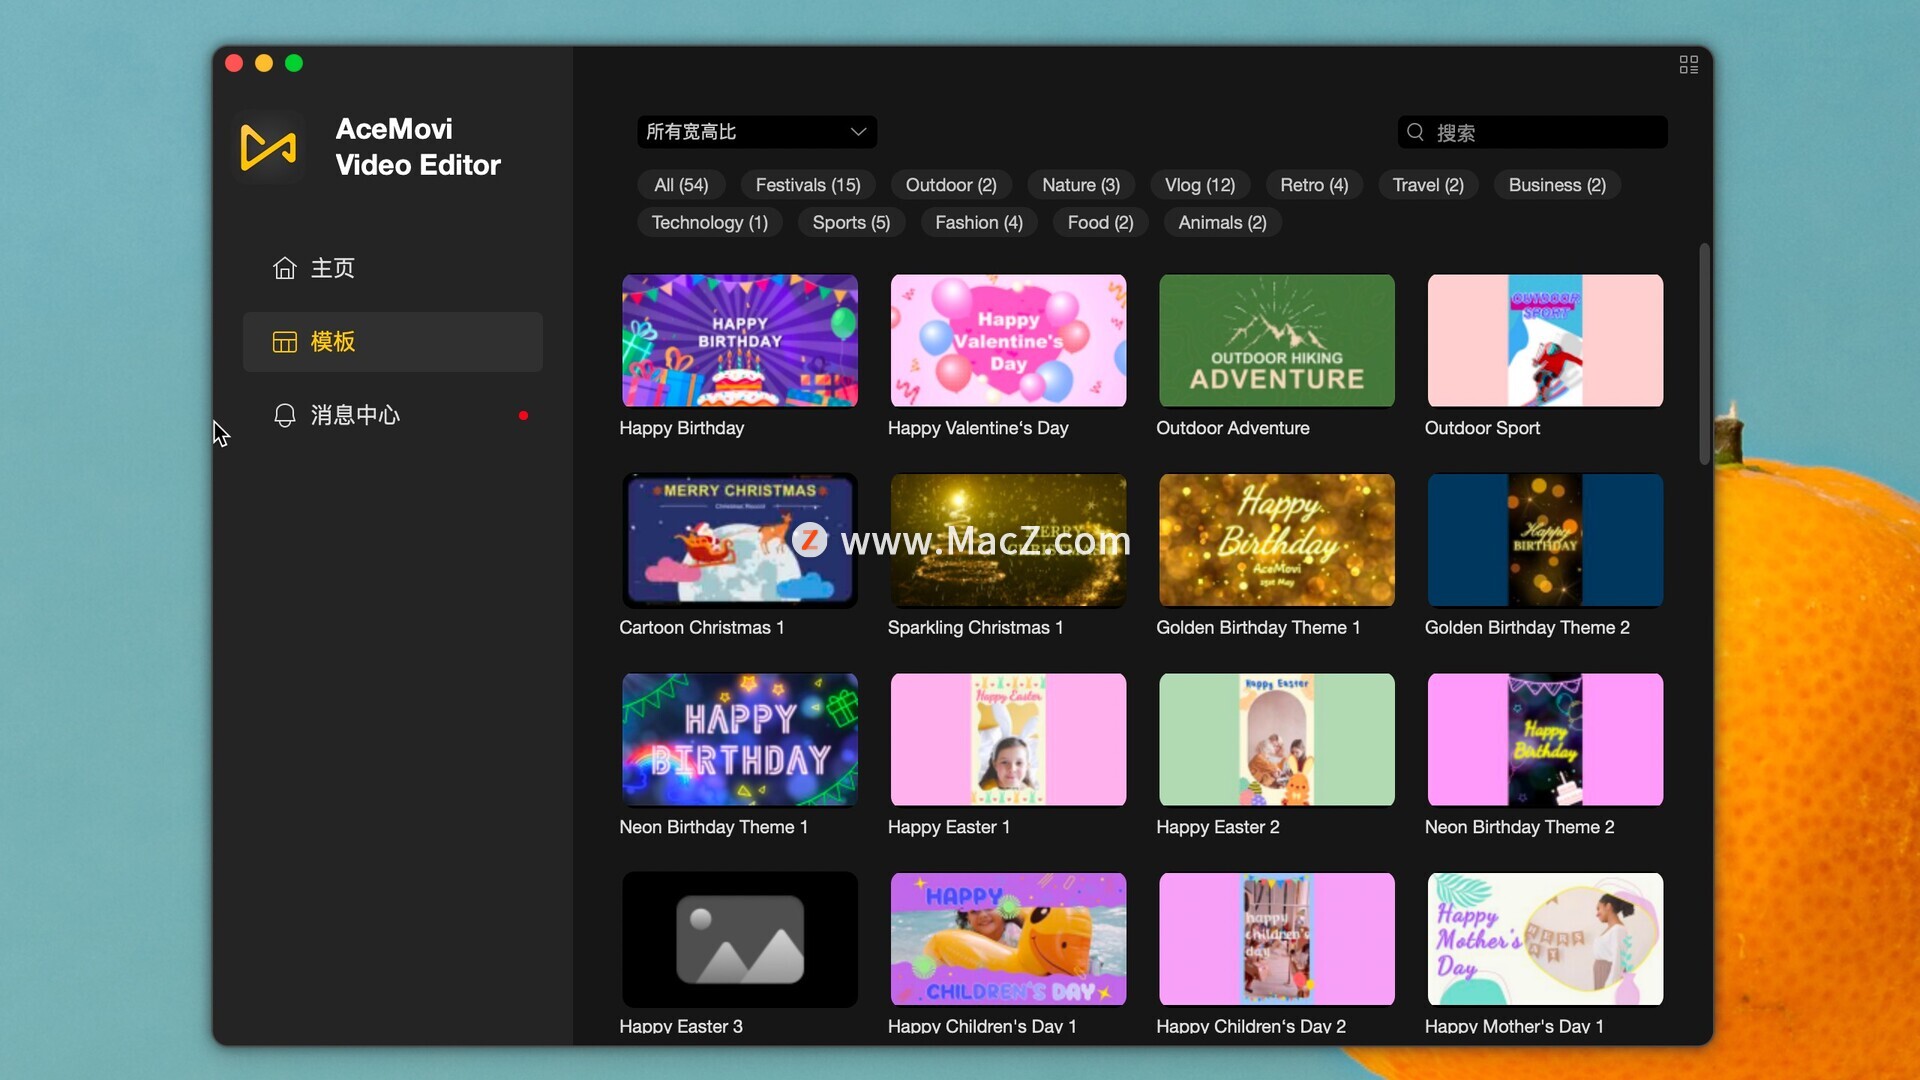The height and width of the screenshot is (1080, 1920).
Task: Choose the Fashion (4) category
Action: tap(979, 223)
